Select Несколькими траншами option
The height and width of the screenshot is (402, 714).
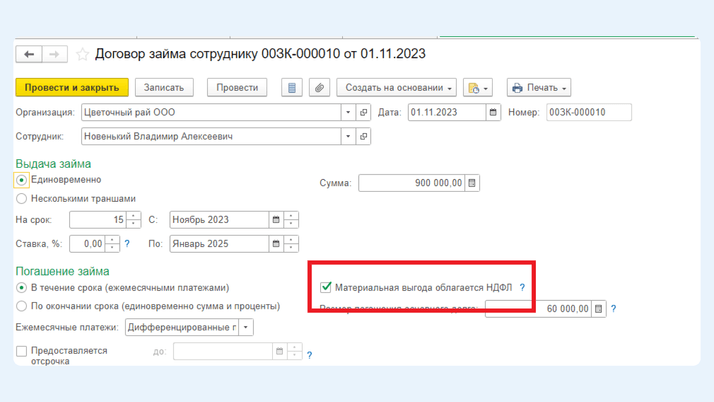point(21,199)
